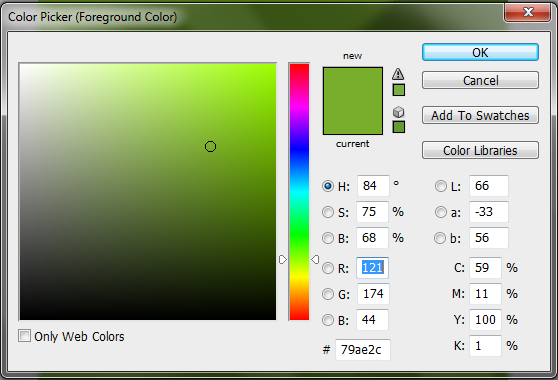Click the L field showing 66
The height and width of the screenshot is (380, 558).
[x=489, y=186]
